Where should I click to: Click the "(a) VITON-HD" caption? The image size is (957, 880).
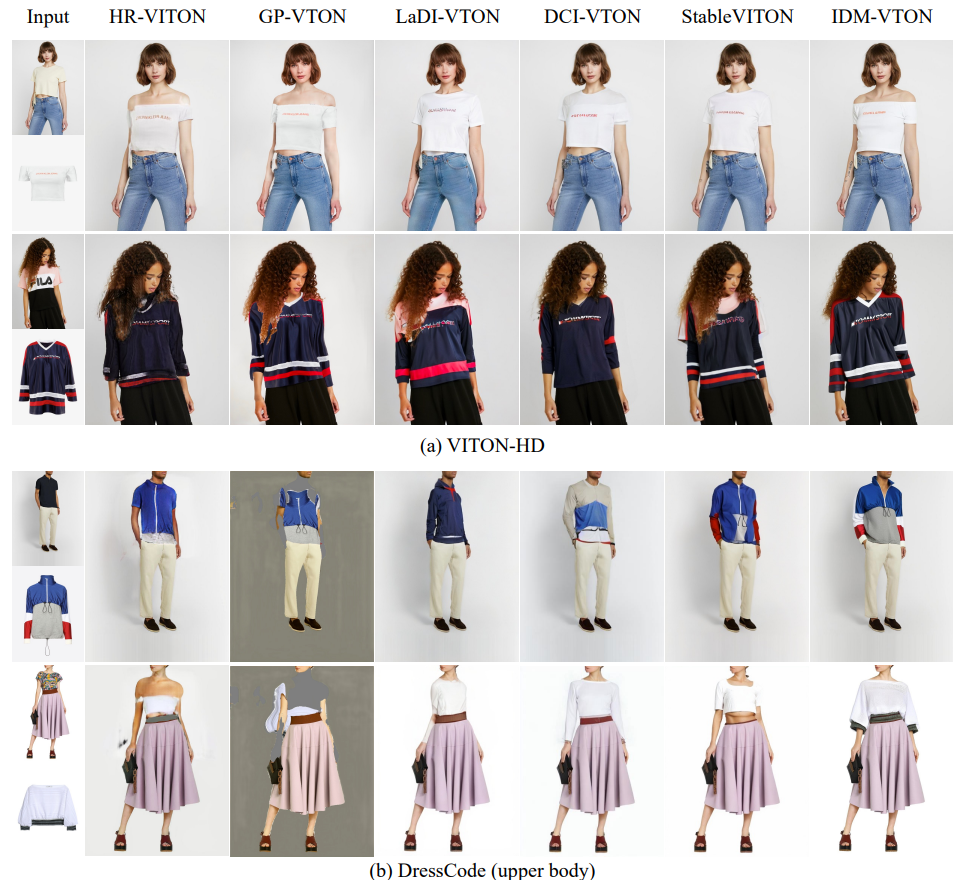482,445
